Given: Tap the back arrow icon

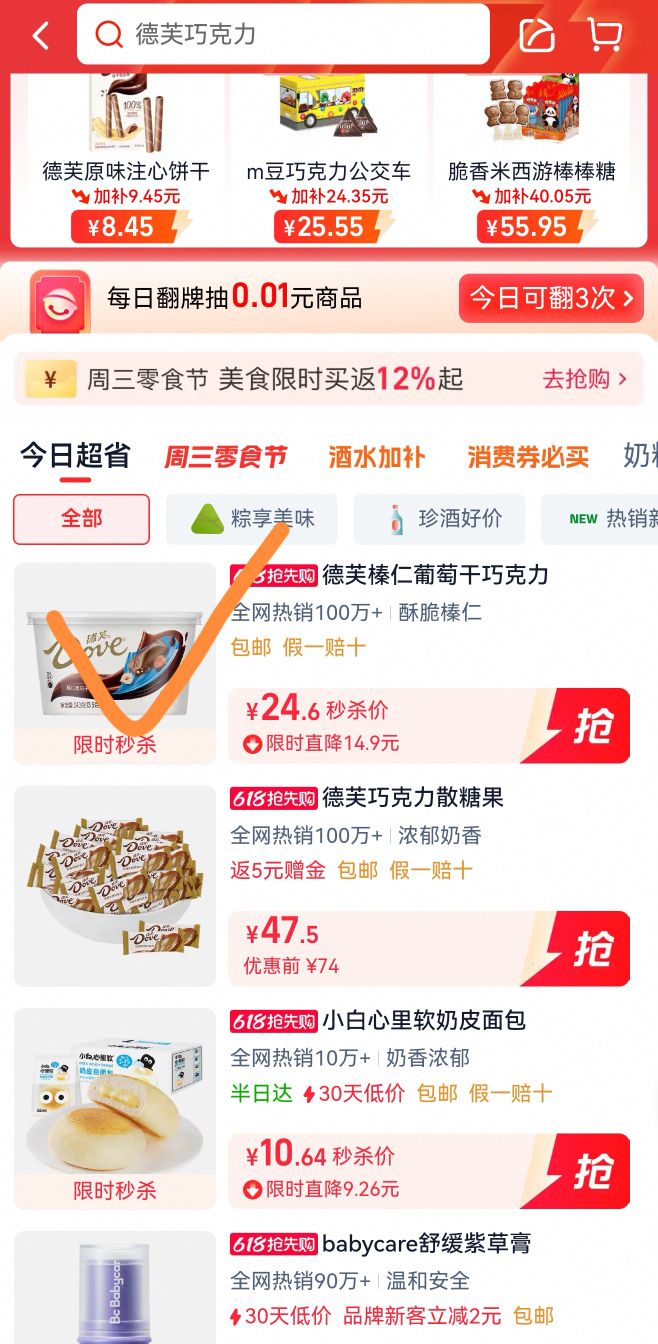Looking at the screenshot, I should tap(40, 36).
